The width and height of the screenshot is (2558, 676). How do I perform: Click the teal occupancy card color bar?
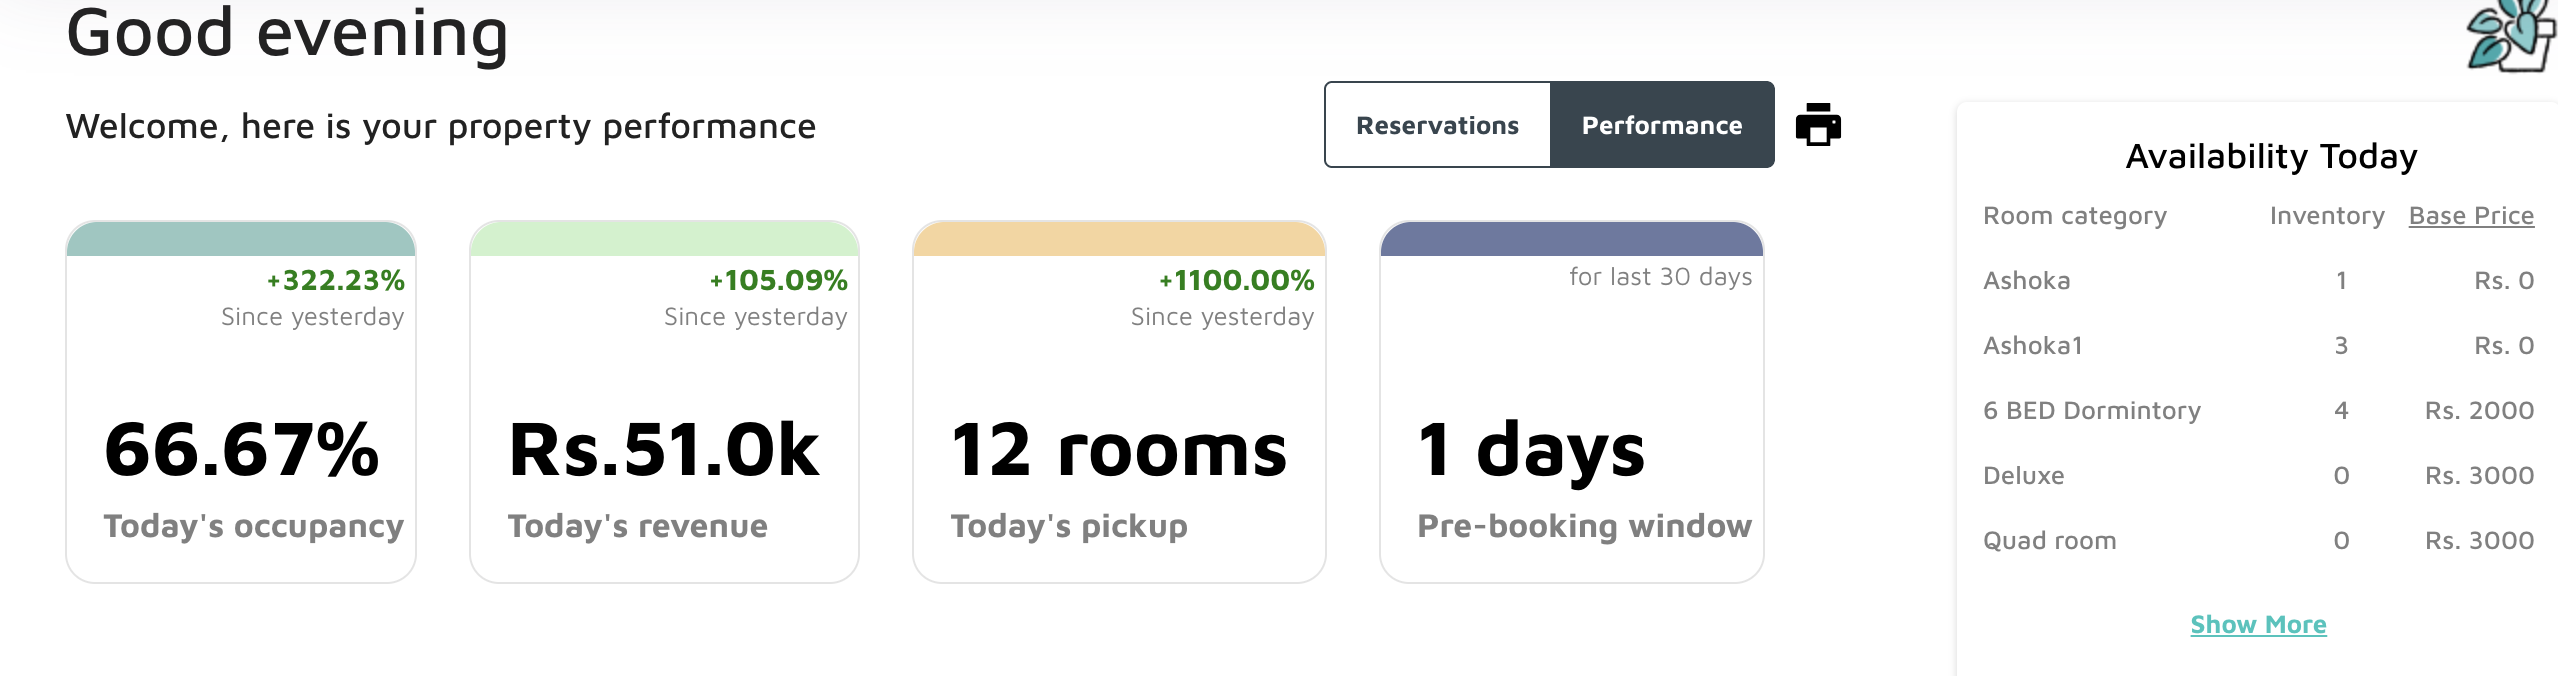pos(241,239)
